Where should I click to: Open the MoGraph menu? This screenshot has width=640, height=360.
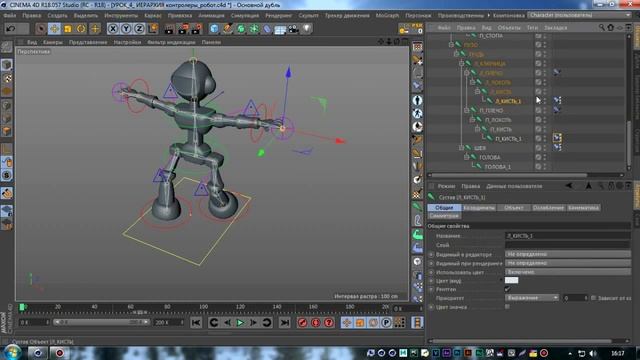click(x=387, y=16)
